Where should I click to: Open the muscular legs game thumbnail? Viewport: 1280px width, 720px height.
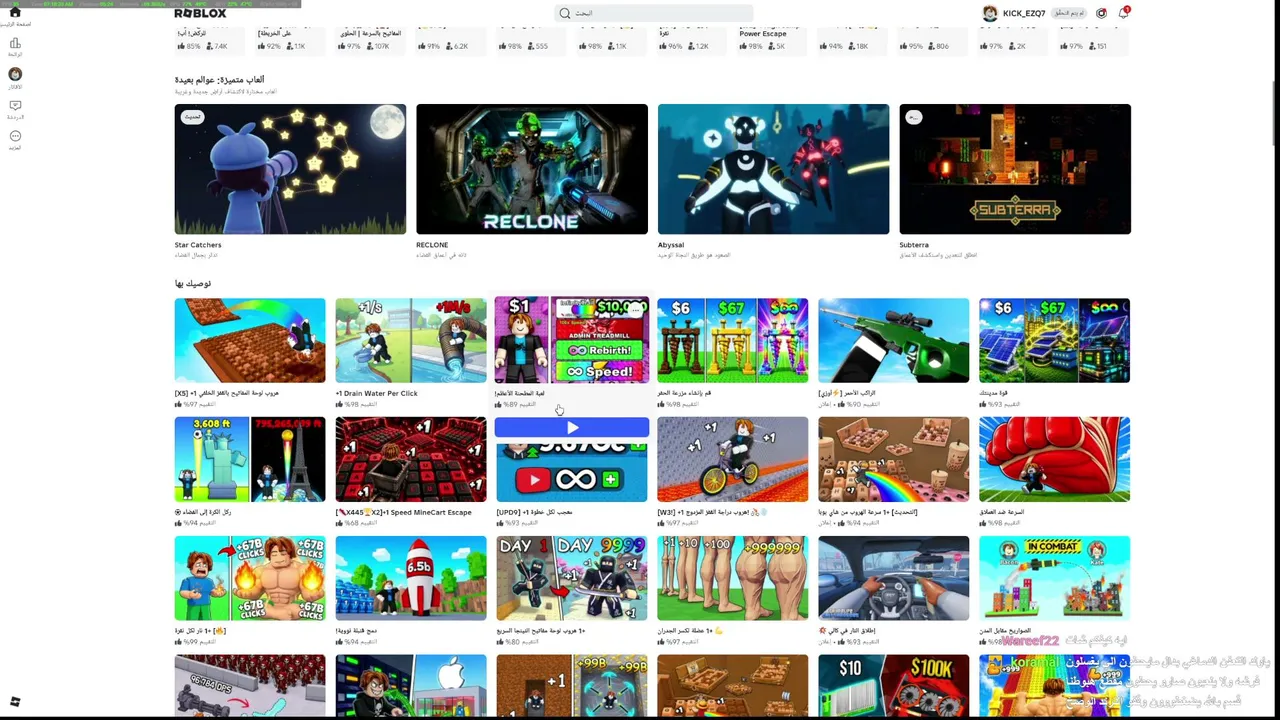point(733,579)
